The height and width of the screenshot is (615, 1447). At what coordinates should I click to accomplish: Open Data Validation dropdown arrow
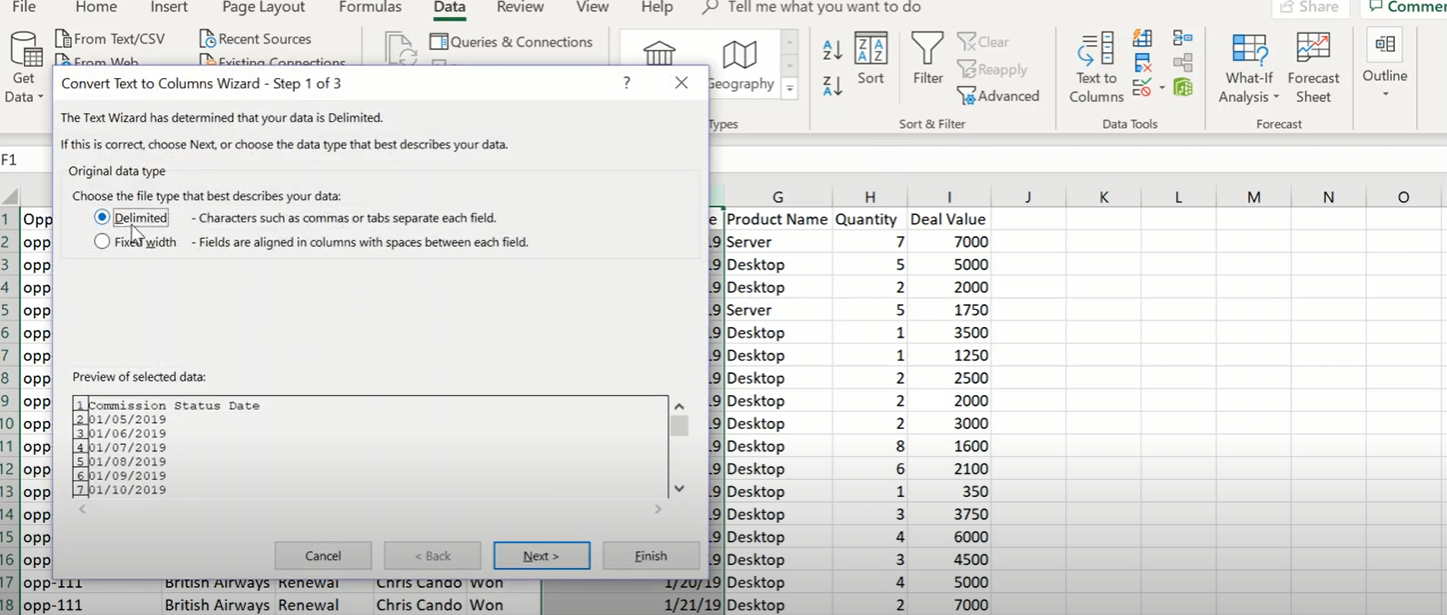1161,89
